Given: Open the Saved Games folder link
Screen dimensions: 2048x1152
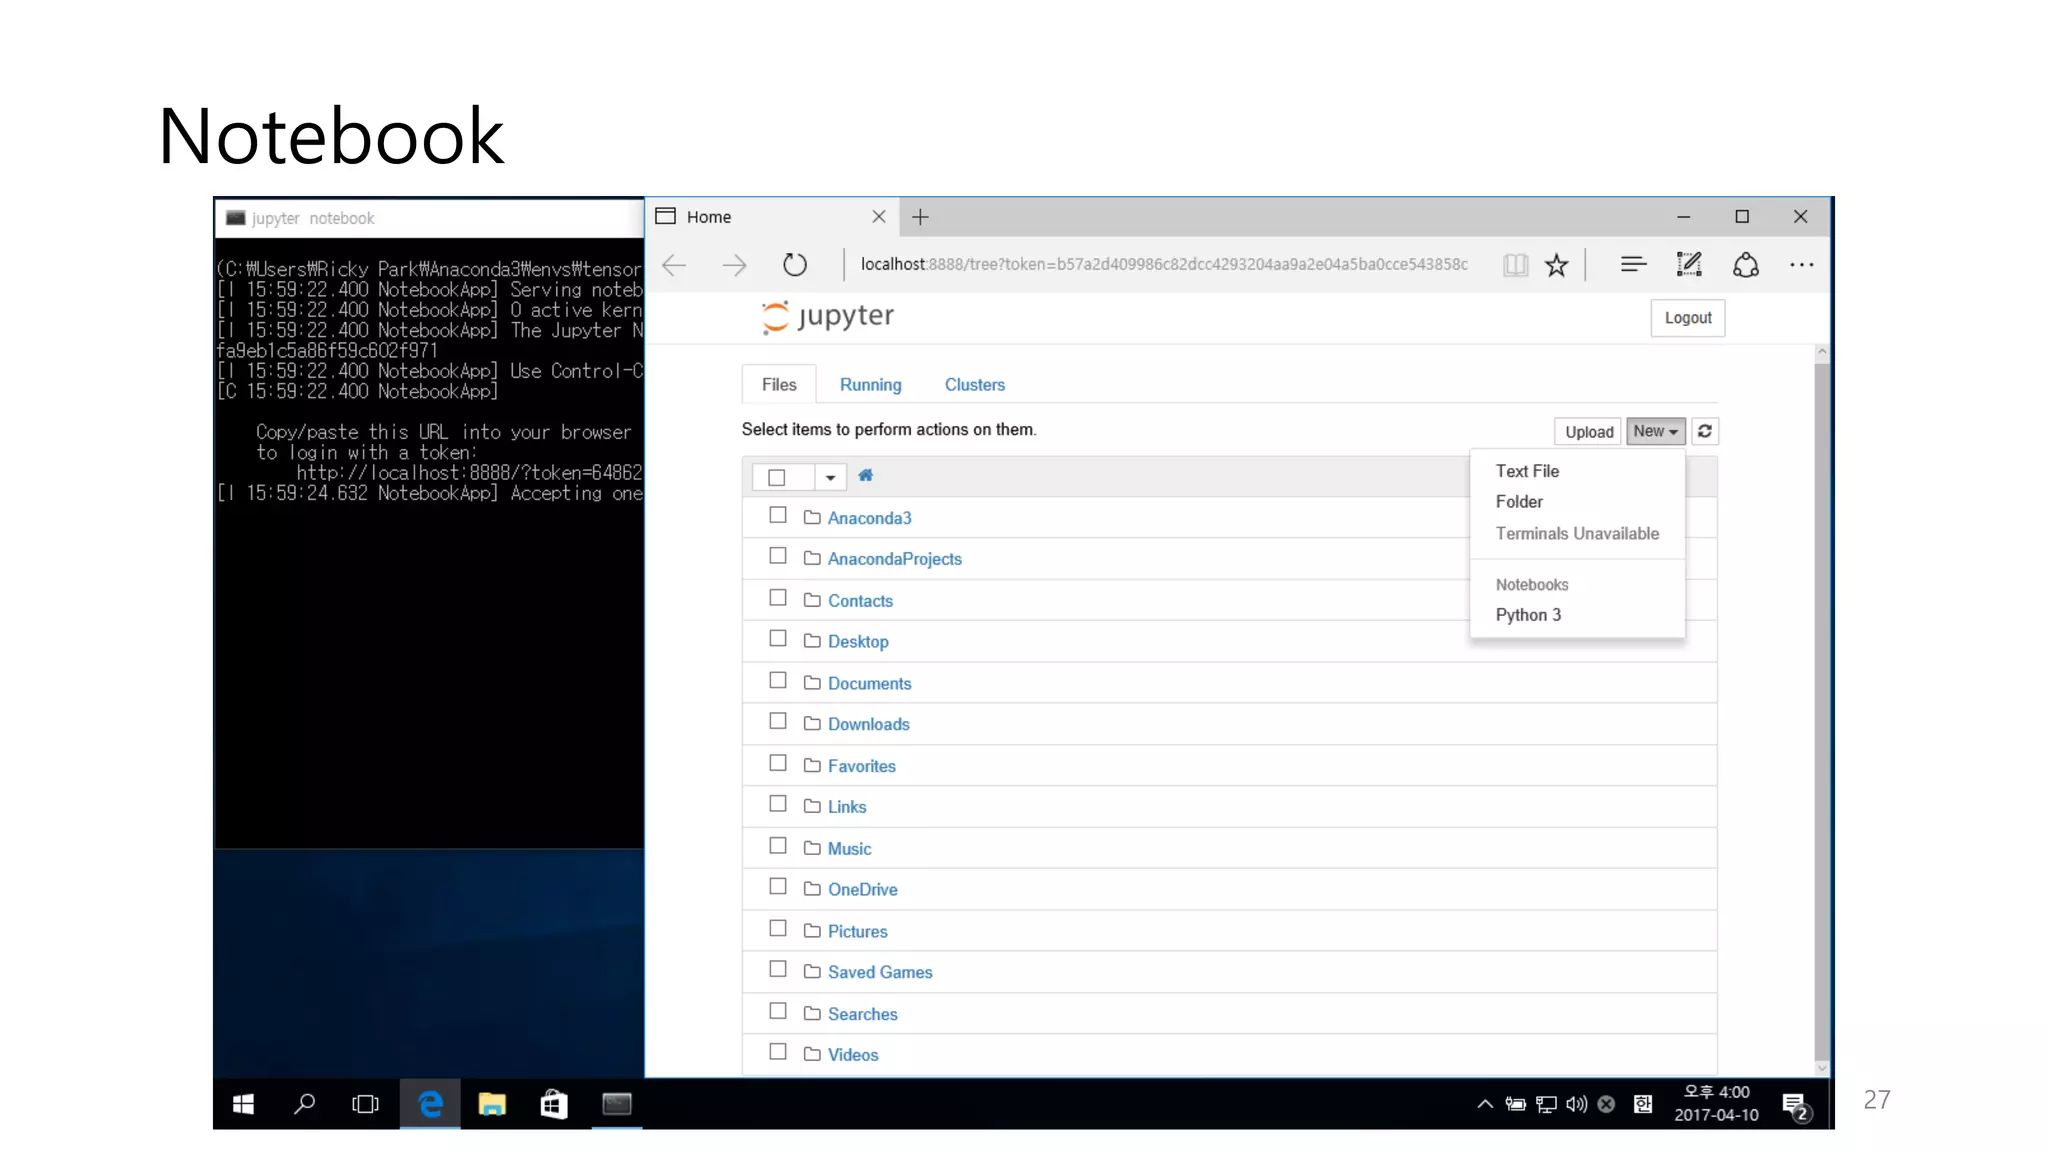Looking at the screenshot, I should click(880, 973).
